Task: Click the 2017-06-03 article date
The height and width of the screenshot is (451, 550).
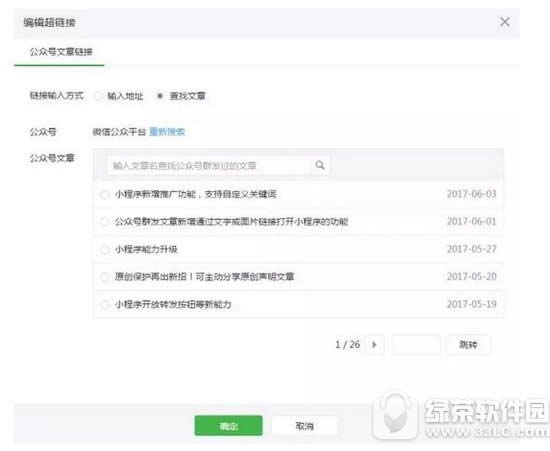Action: [472, 194]
